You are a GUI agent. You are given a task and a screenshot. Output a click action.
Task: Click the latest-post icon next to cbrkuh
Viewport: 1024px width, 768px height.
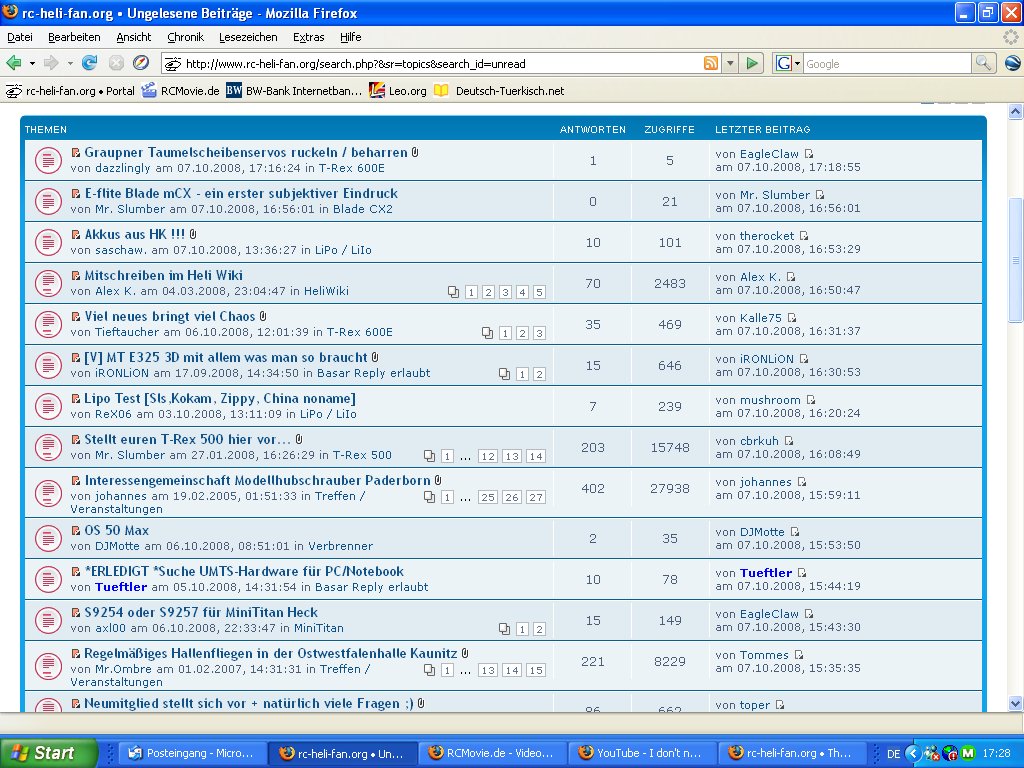(x=789, y=441)
